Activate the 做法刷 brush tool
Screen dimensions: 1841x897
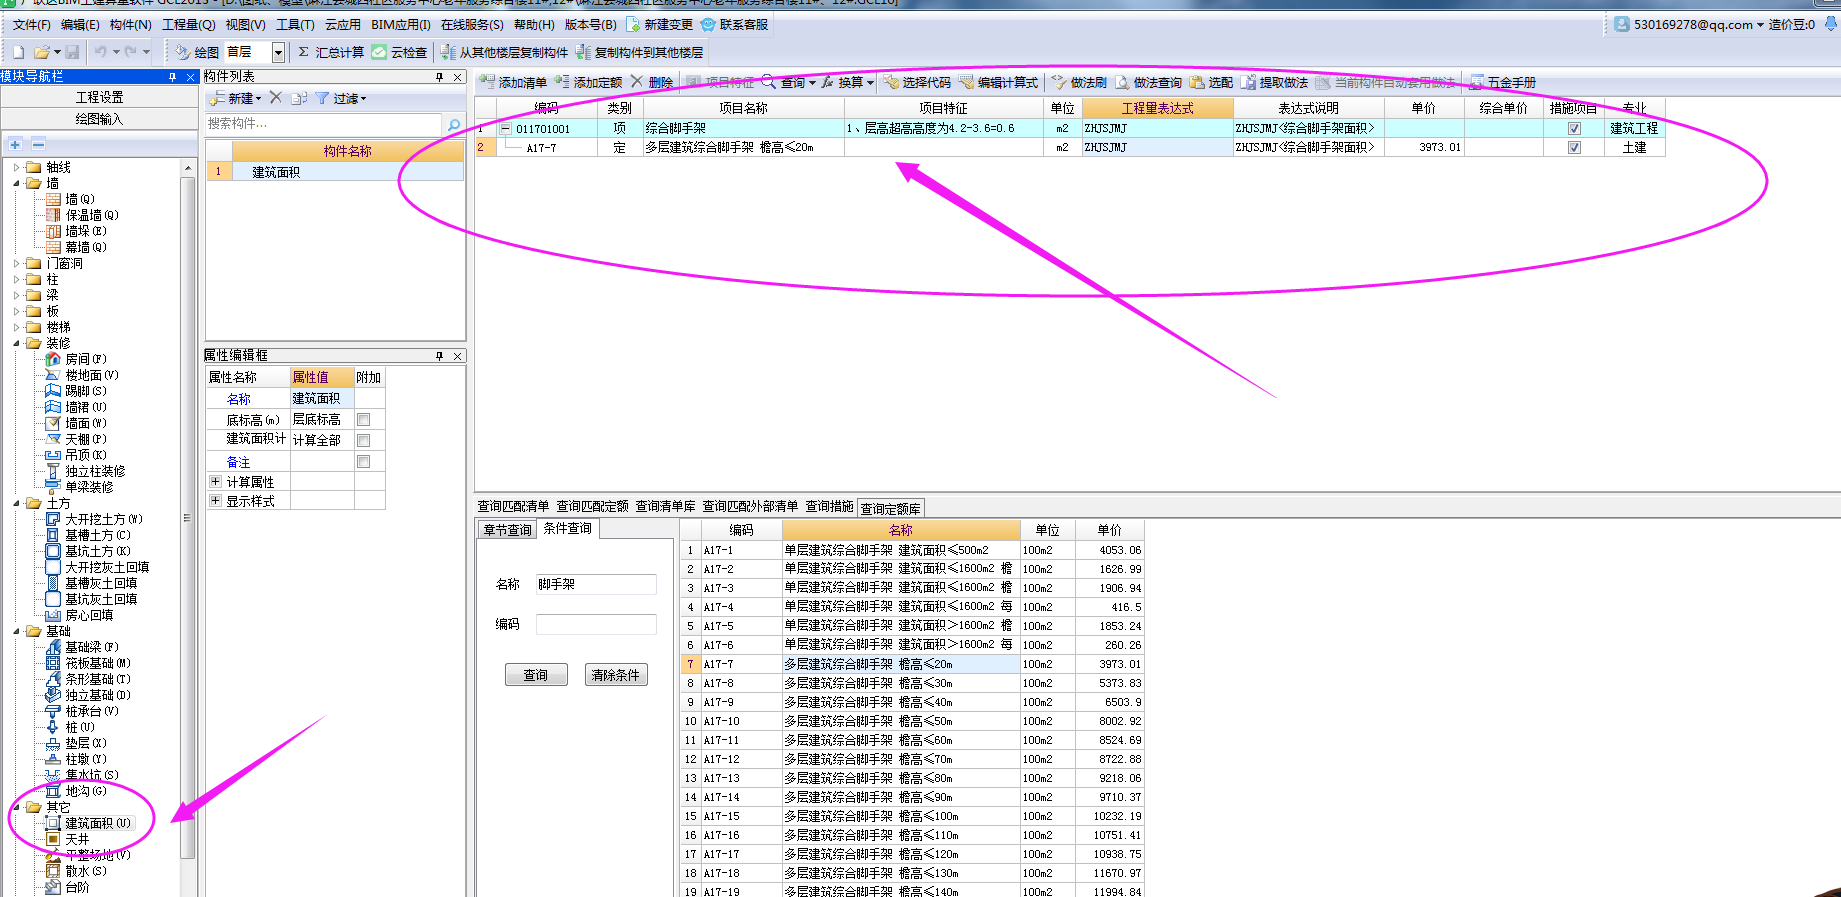pyautogui.click(x=1079, y=82)
